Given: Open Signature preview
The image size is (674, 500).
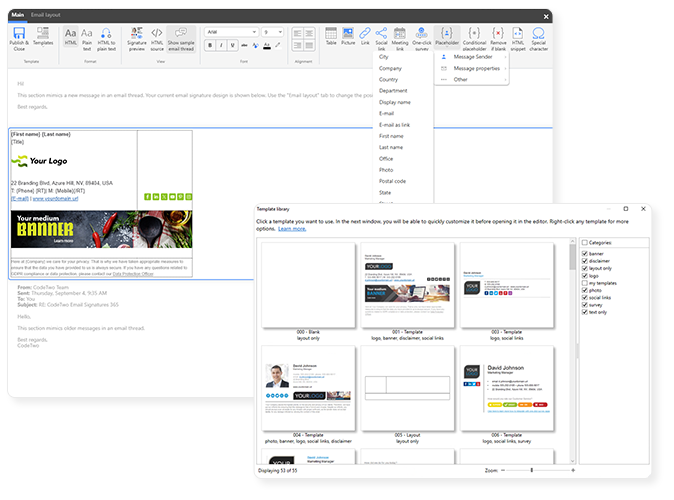Looking at the screenshot, I should pos(137,39).
